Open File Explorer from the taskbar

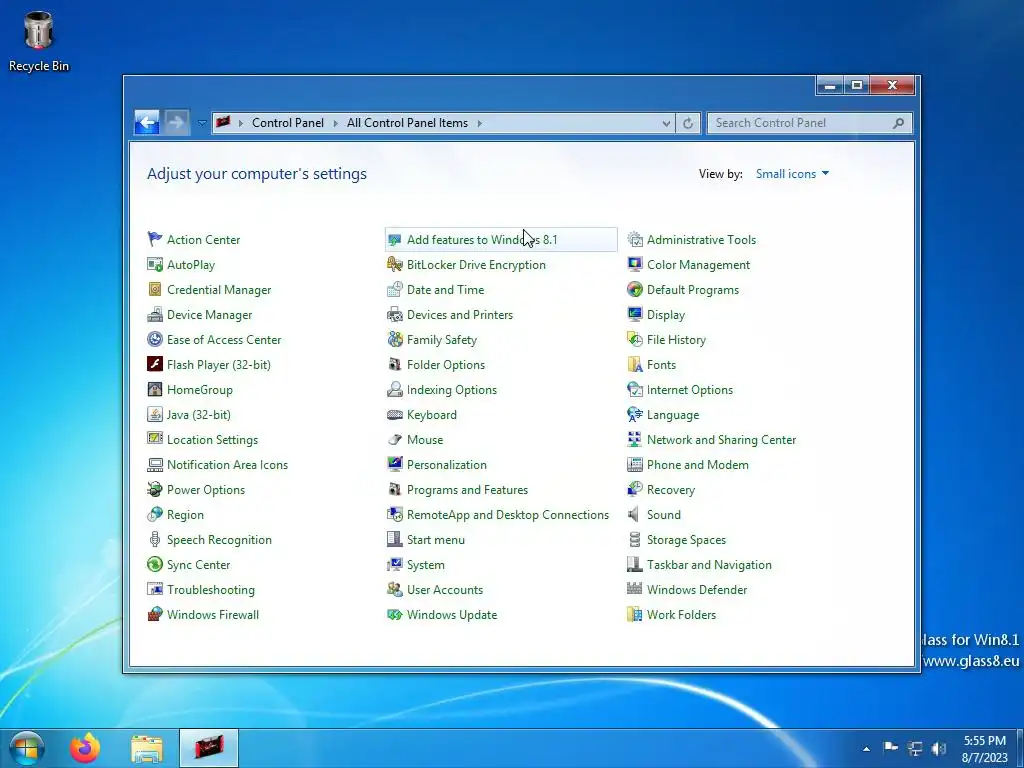[148, 748]
